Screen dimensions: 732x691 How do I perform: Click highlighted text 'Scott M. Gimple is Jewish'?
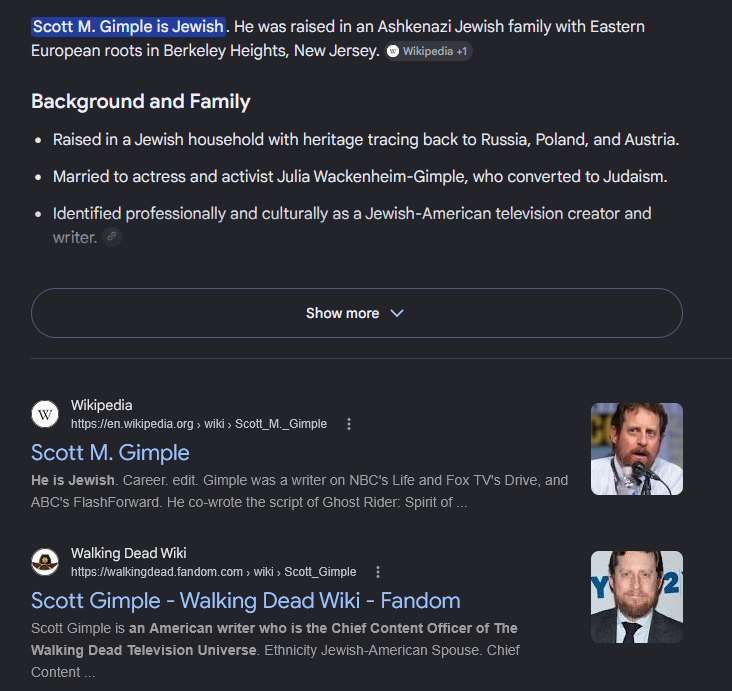pyautogui.click(x=128, y=27)
